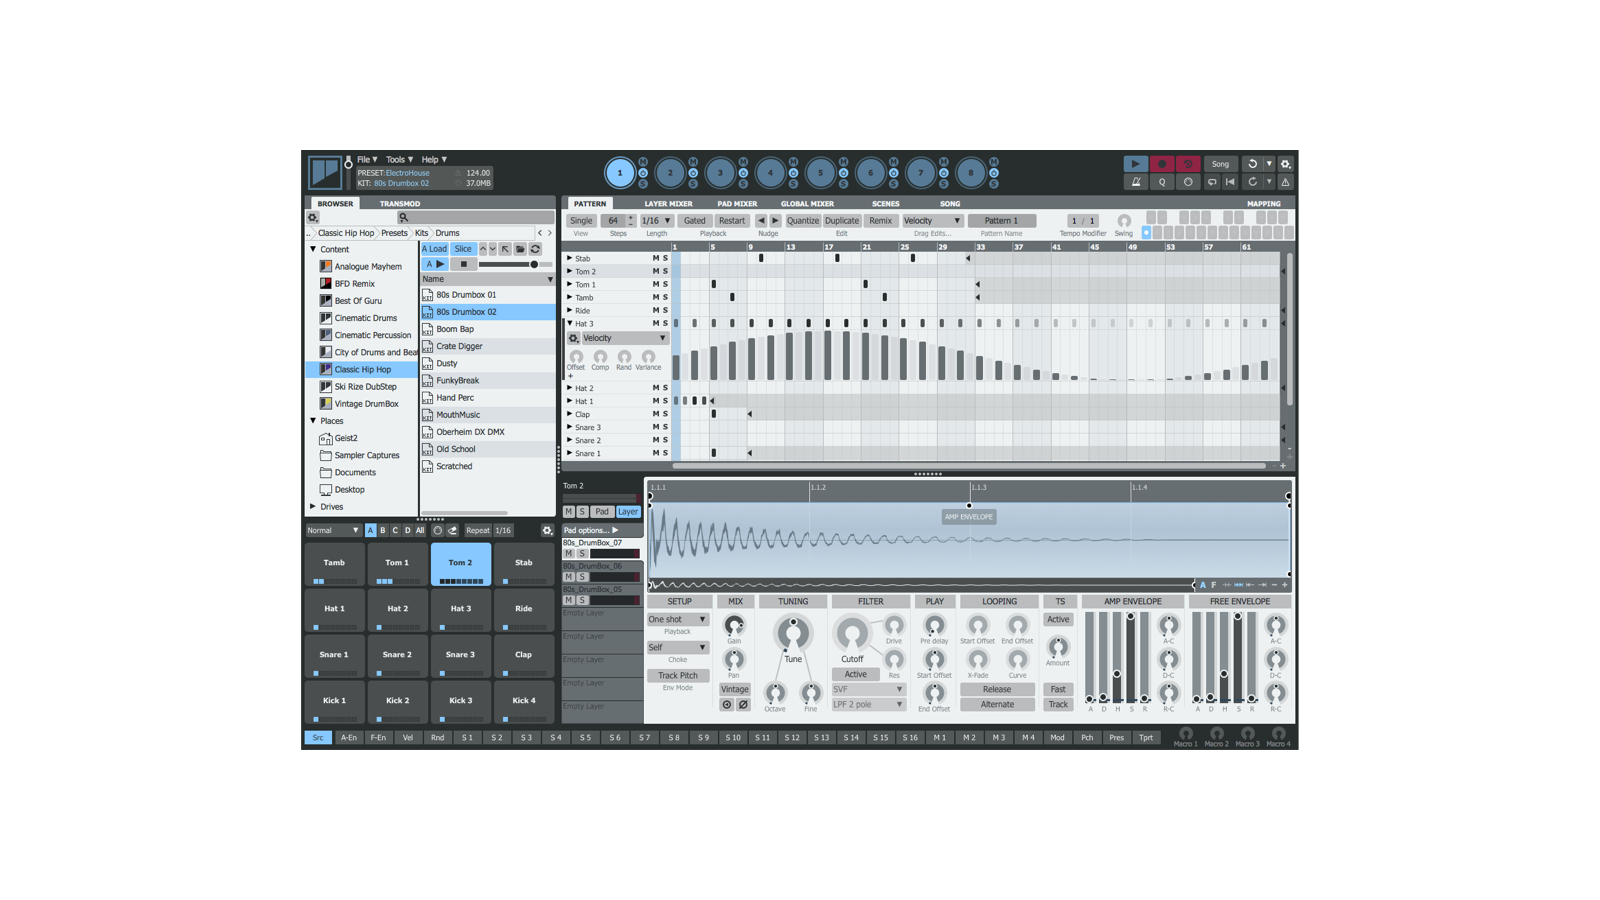Open Velocity lane gear settings
The width and height of the screenshot is (1600, 900).
pos(574,338)
